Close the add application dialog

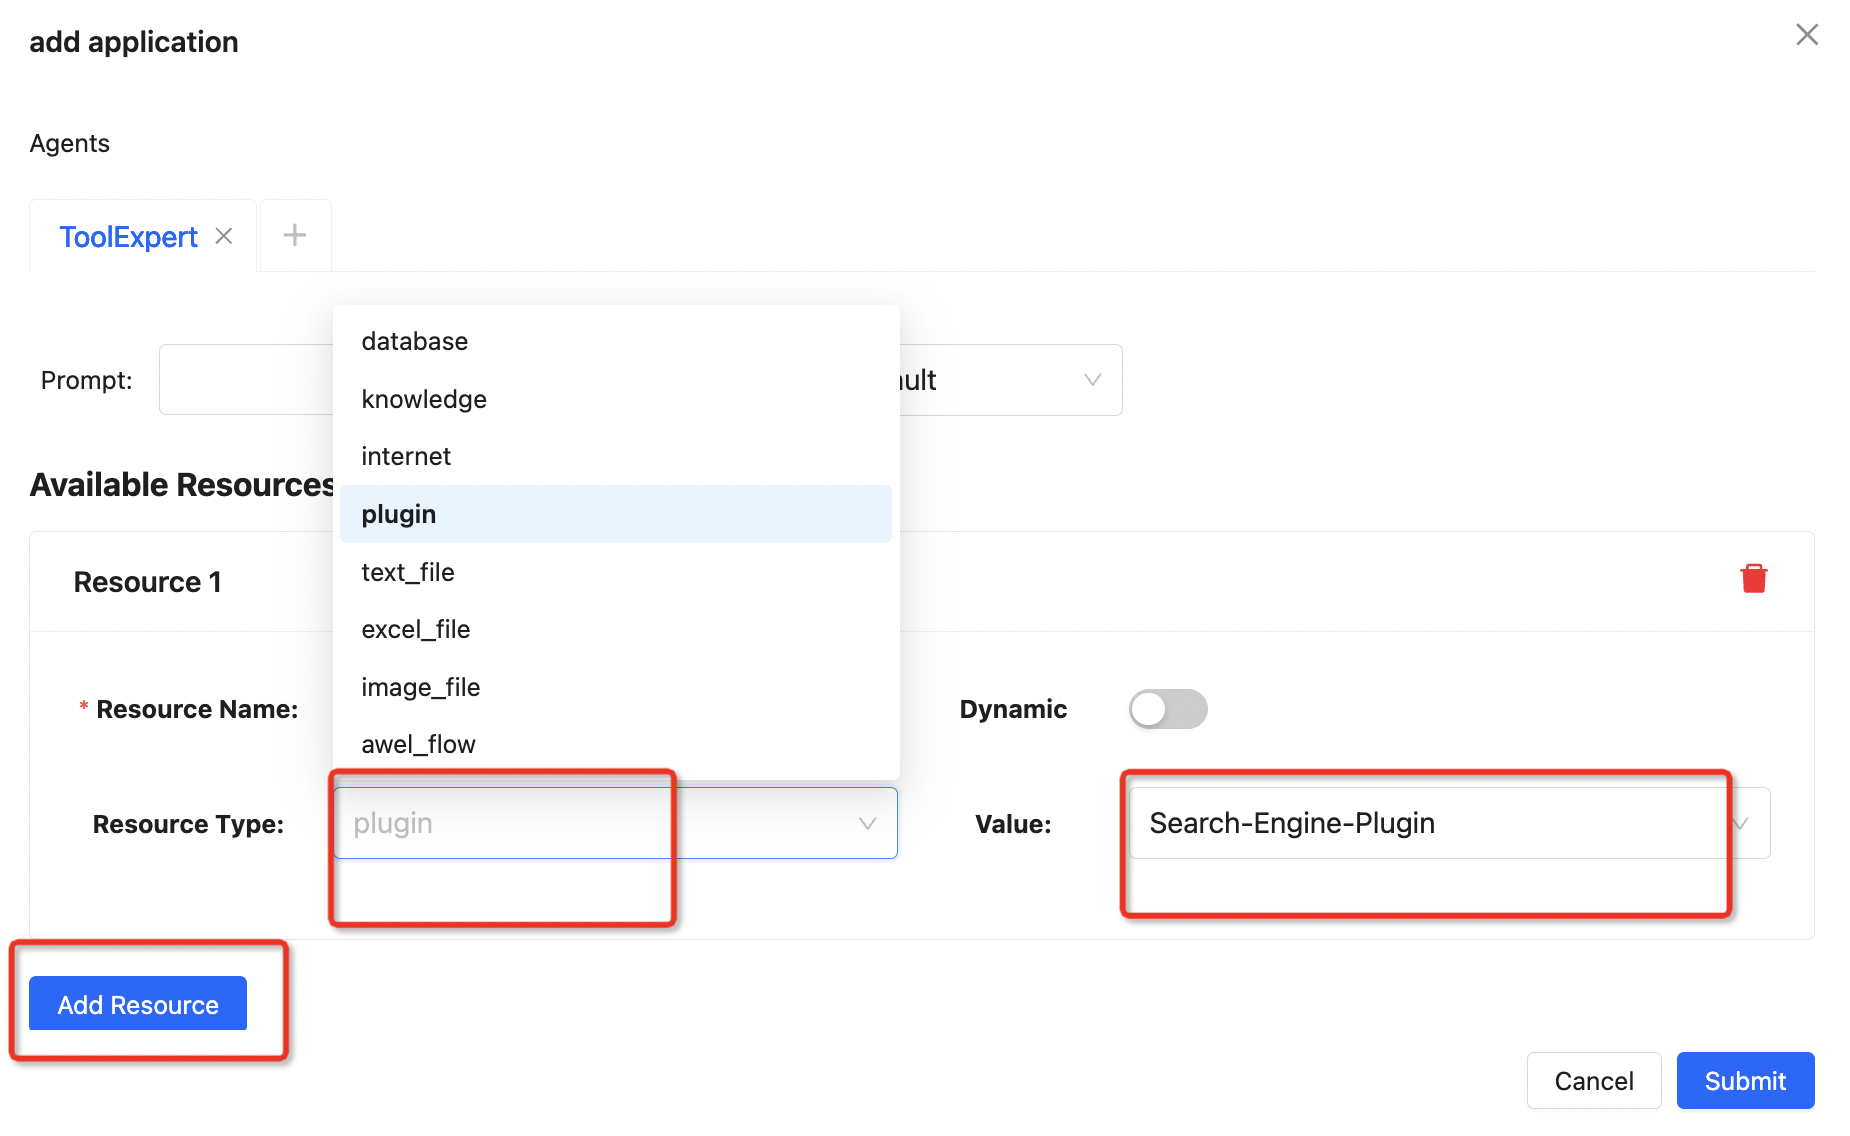coord(1806,35)
